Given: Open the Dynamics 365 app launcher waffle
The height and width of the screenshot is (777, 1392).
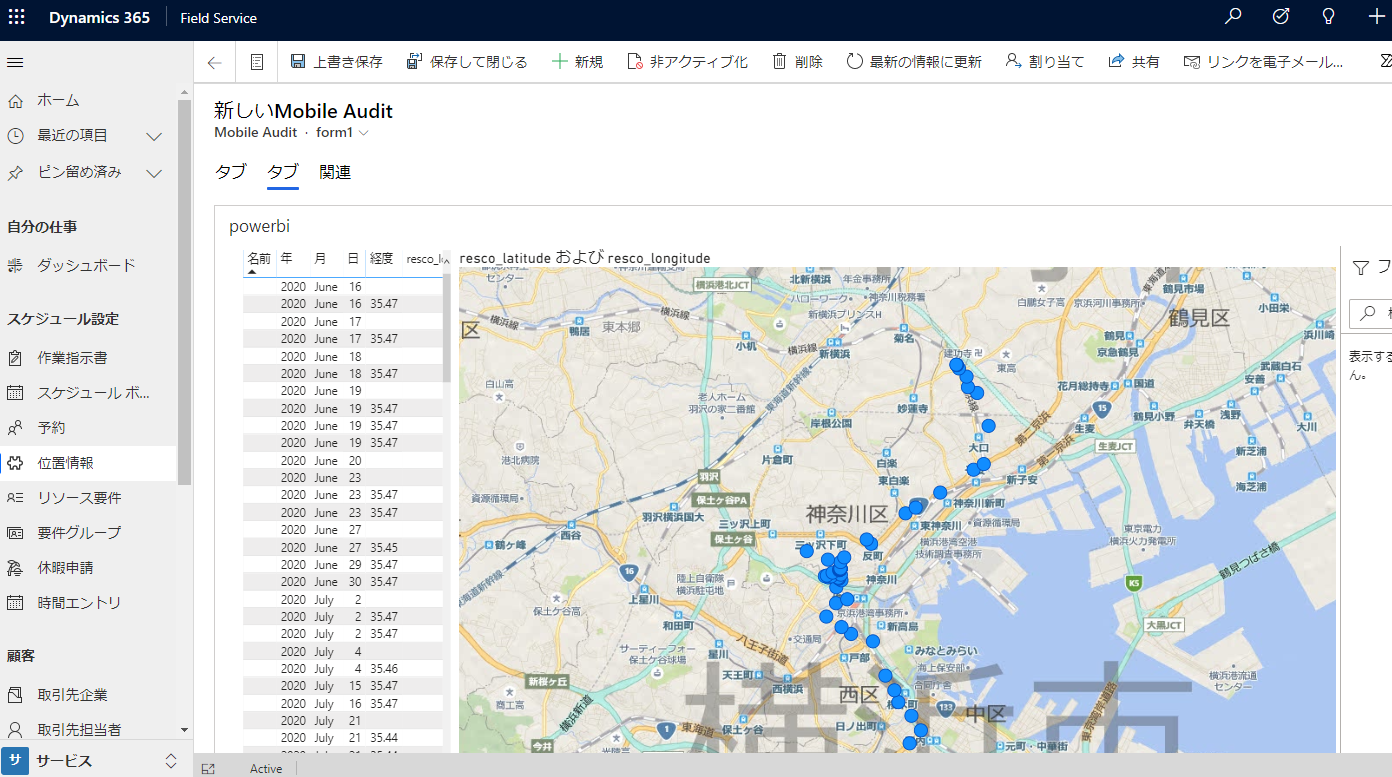Looking at the screenshot, I should click(17, 18).
